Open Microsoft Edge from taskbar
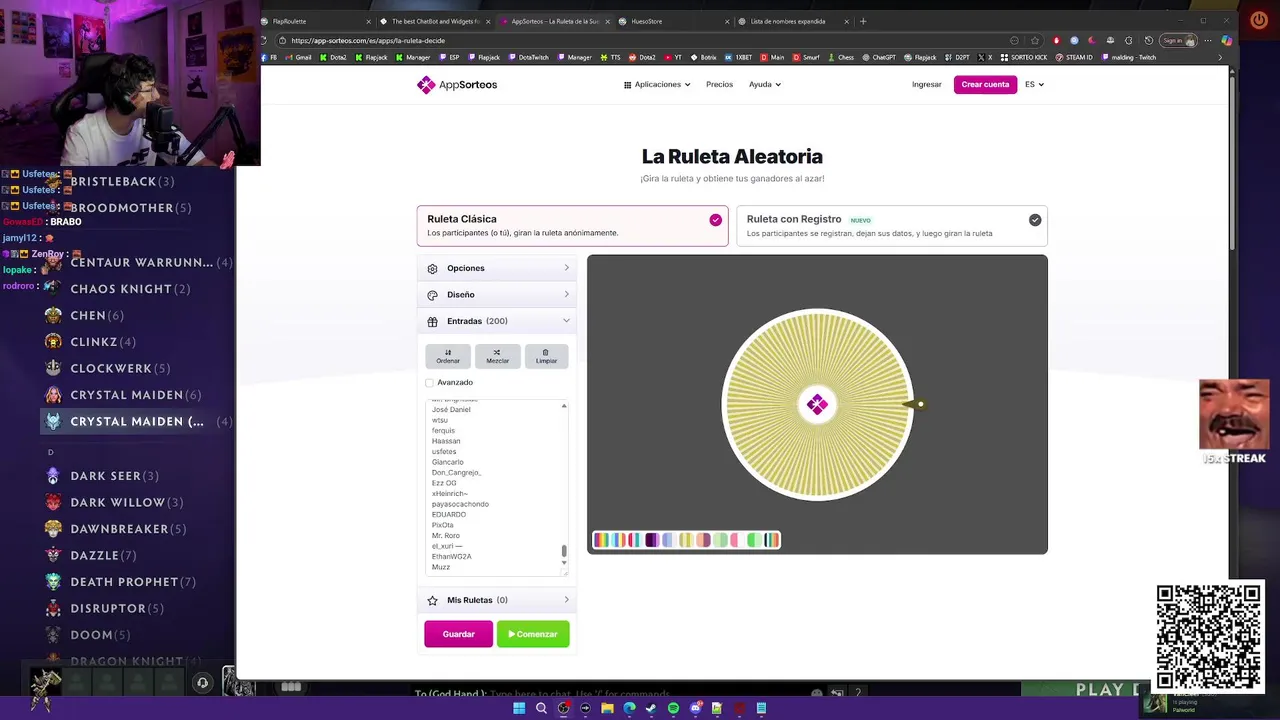Viewport: 1280px width, 720px height. pyautogui.click(x=629, y=708)
